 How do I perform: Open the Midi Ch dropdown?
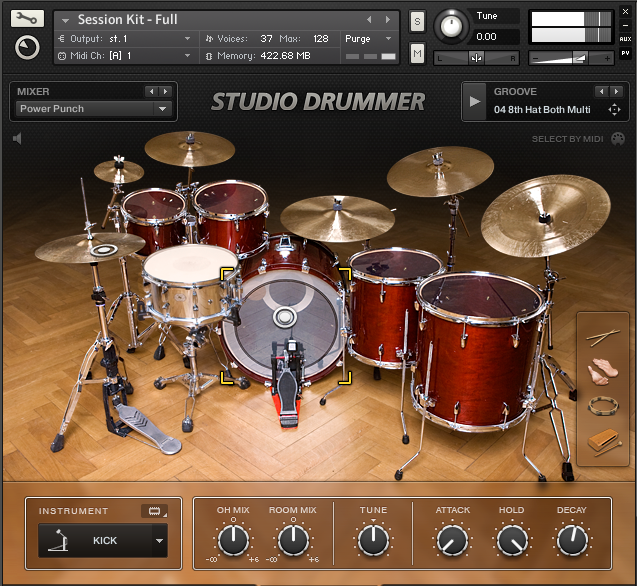(x=188, y=56)
